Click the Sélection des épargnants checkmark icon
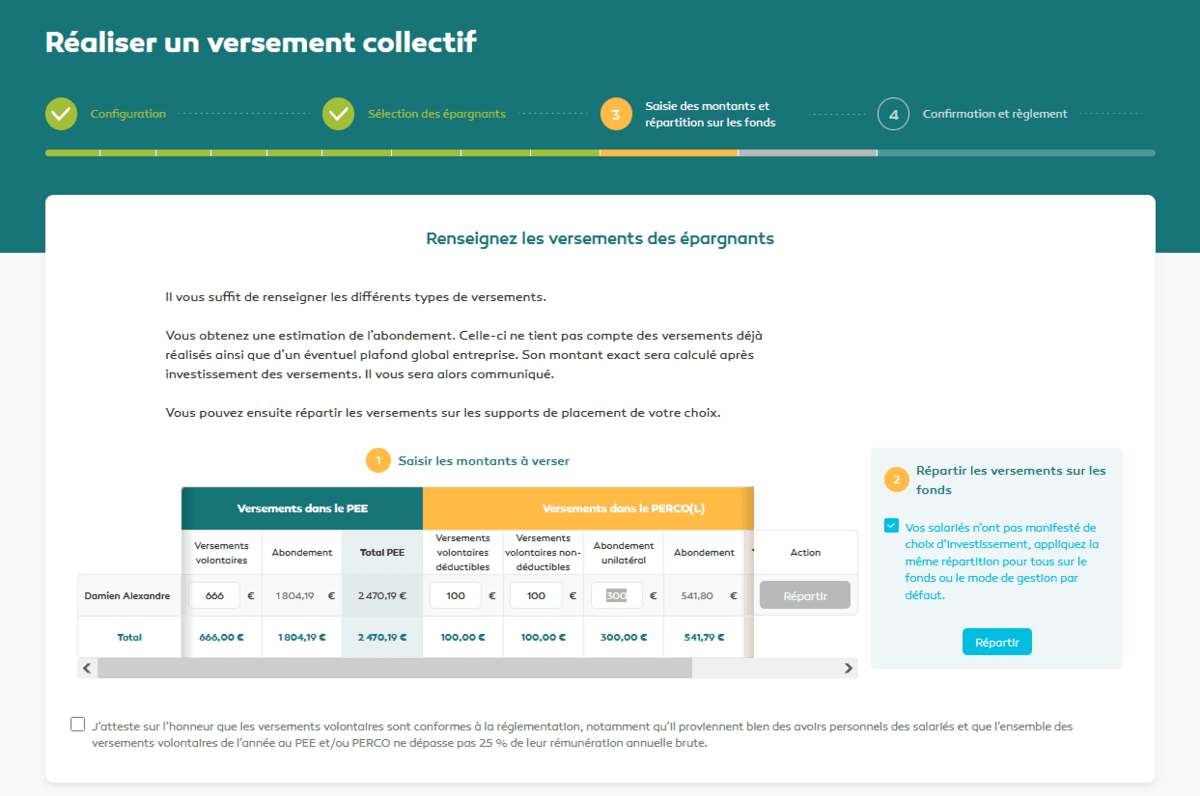1200x796 pixels. click(x=339, y=114)
